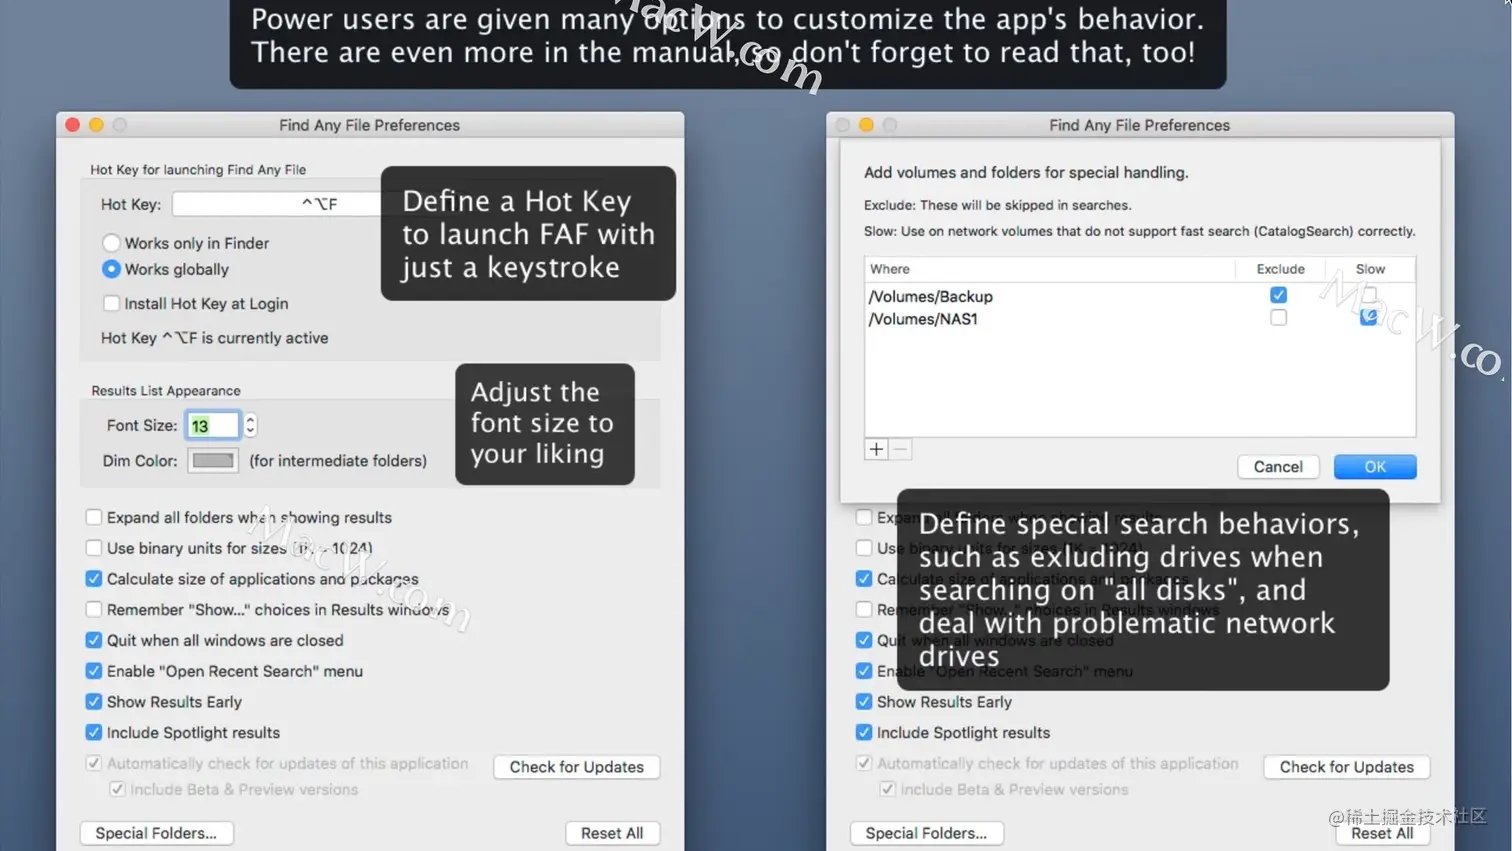This screenshot has height=851, width=1512.
Task: Uncheck 'Include Spotlight results' in right window
Action: (864, 733)
